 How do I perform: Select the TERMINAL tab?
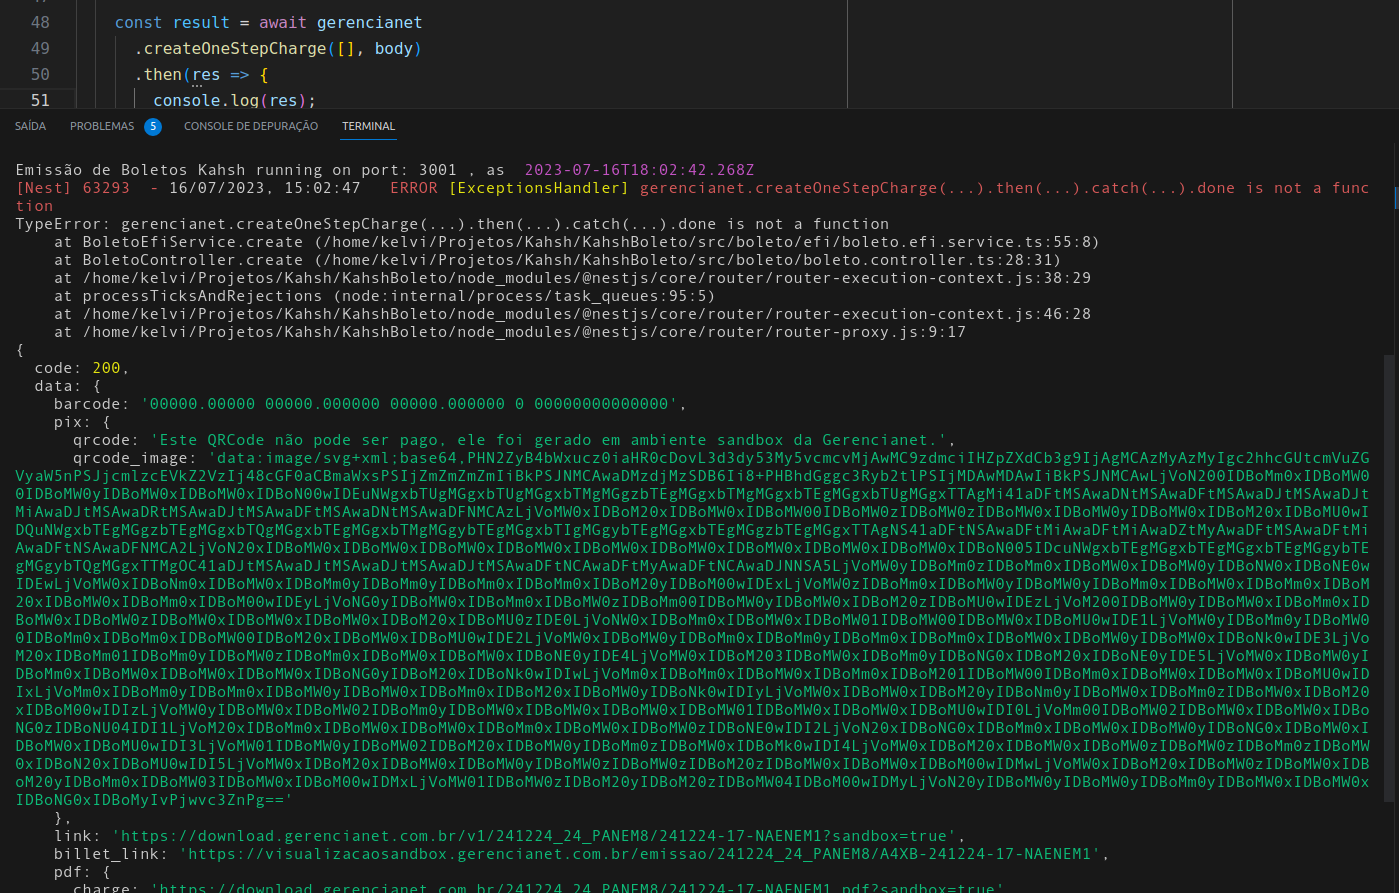click(369, 126)
